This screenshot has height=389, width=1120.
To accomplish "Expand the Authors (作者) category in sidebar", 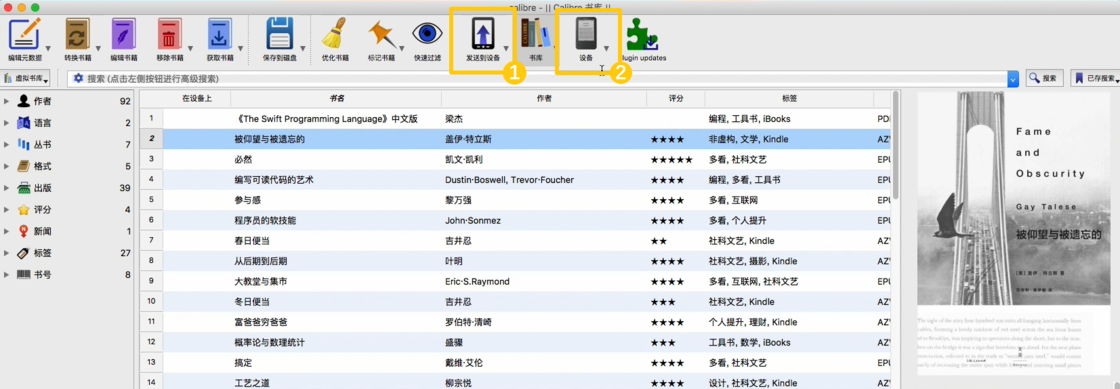I will point(6,101).
